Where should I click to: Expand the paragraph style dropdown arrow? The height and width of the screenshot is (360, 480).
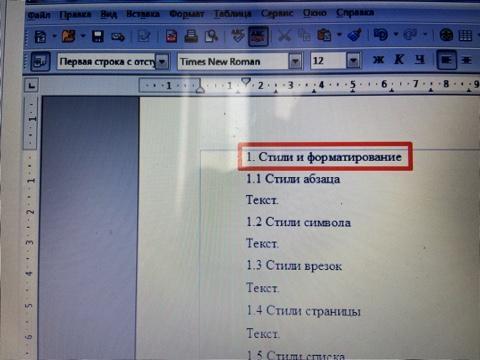(x=162, y=62)
